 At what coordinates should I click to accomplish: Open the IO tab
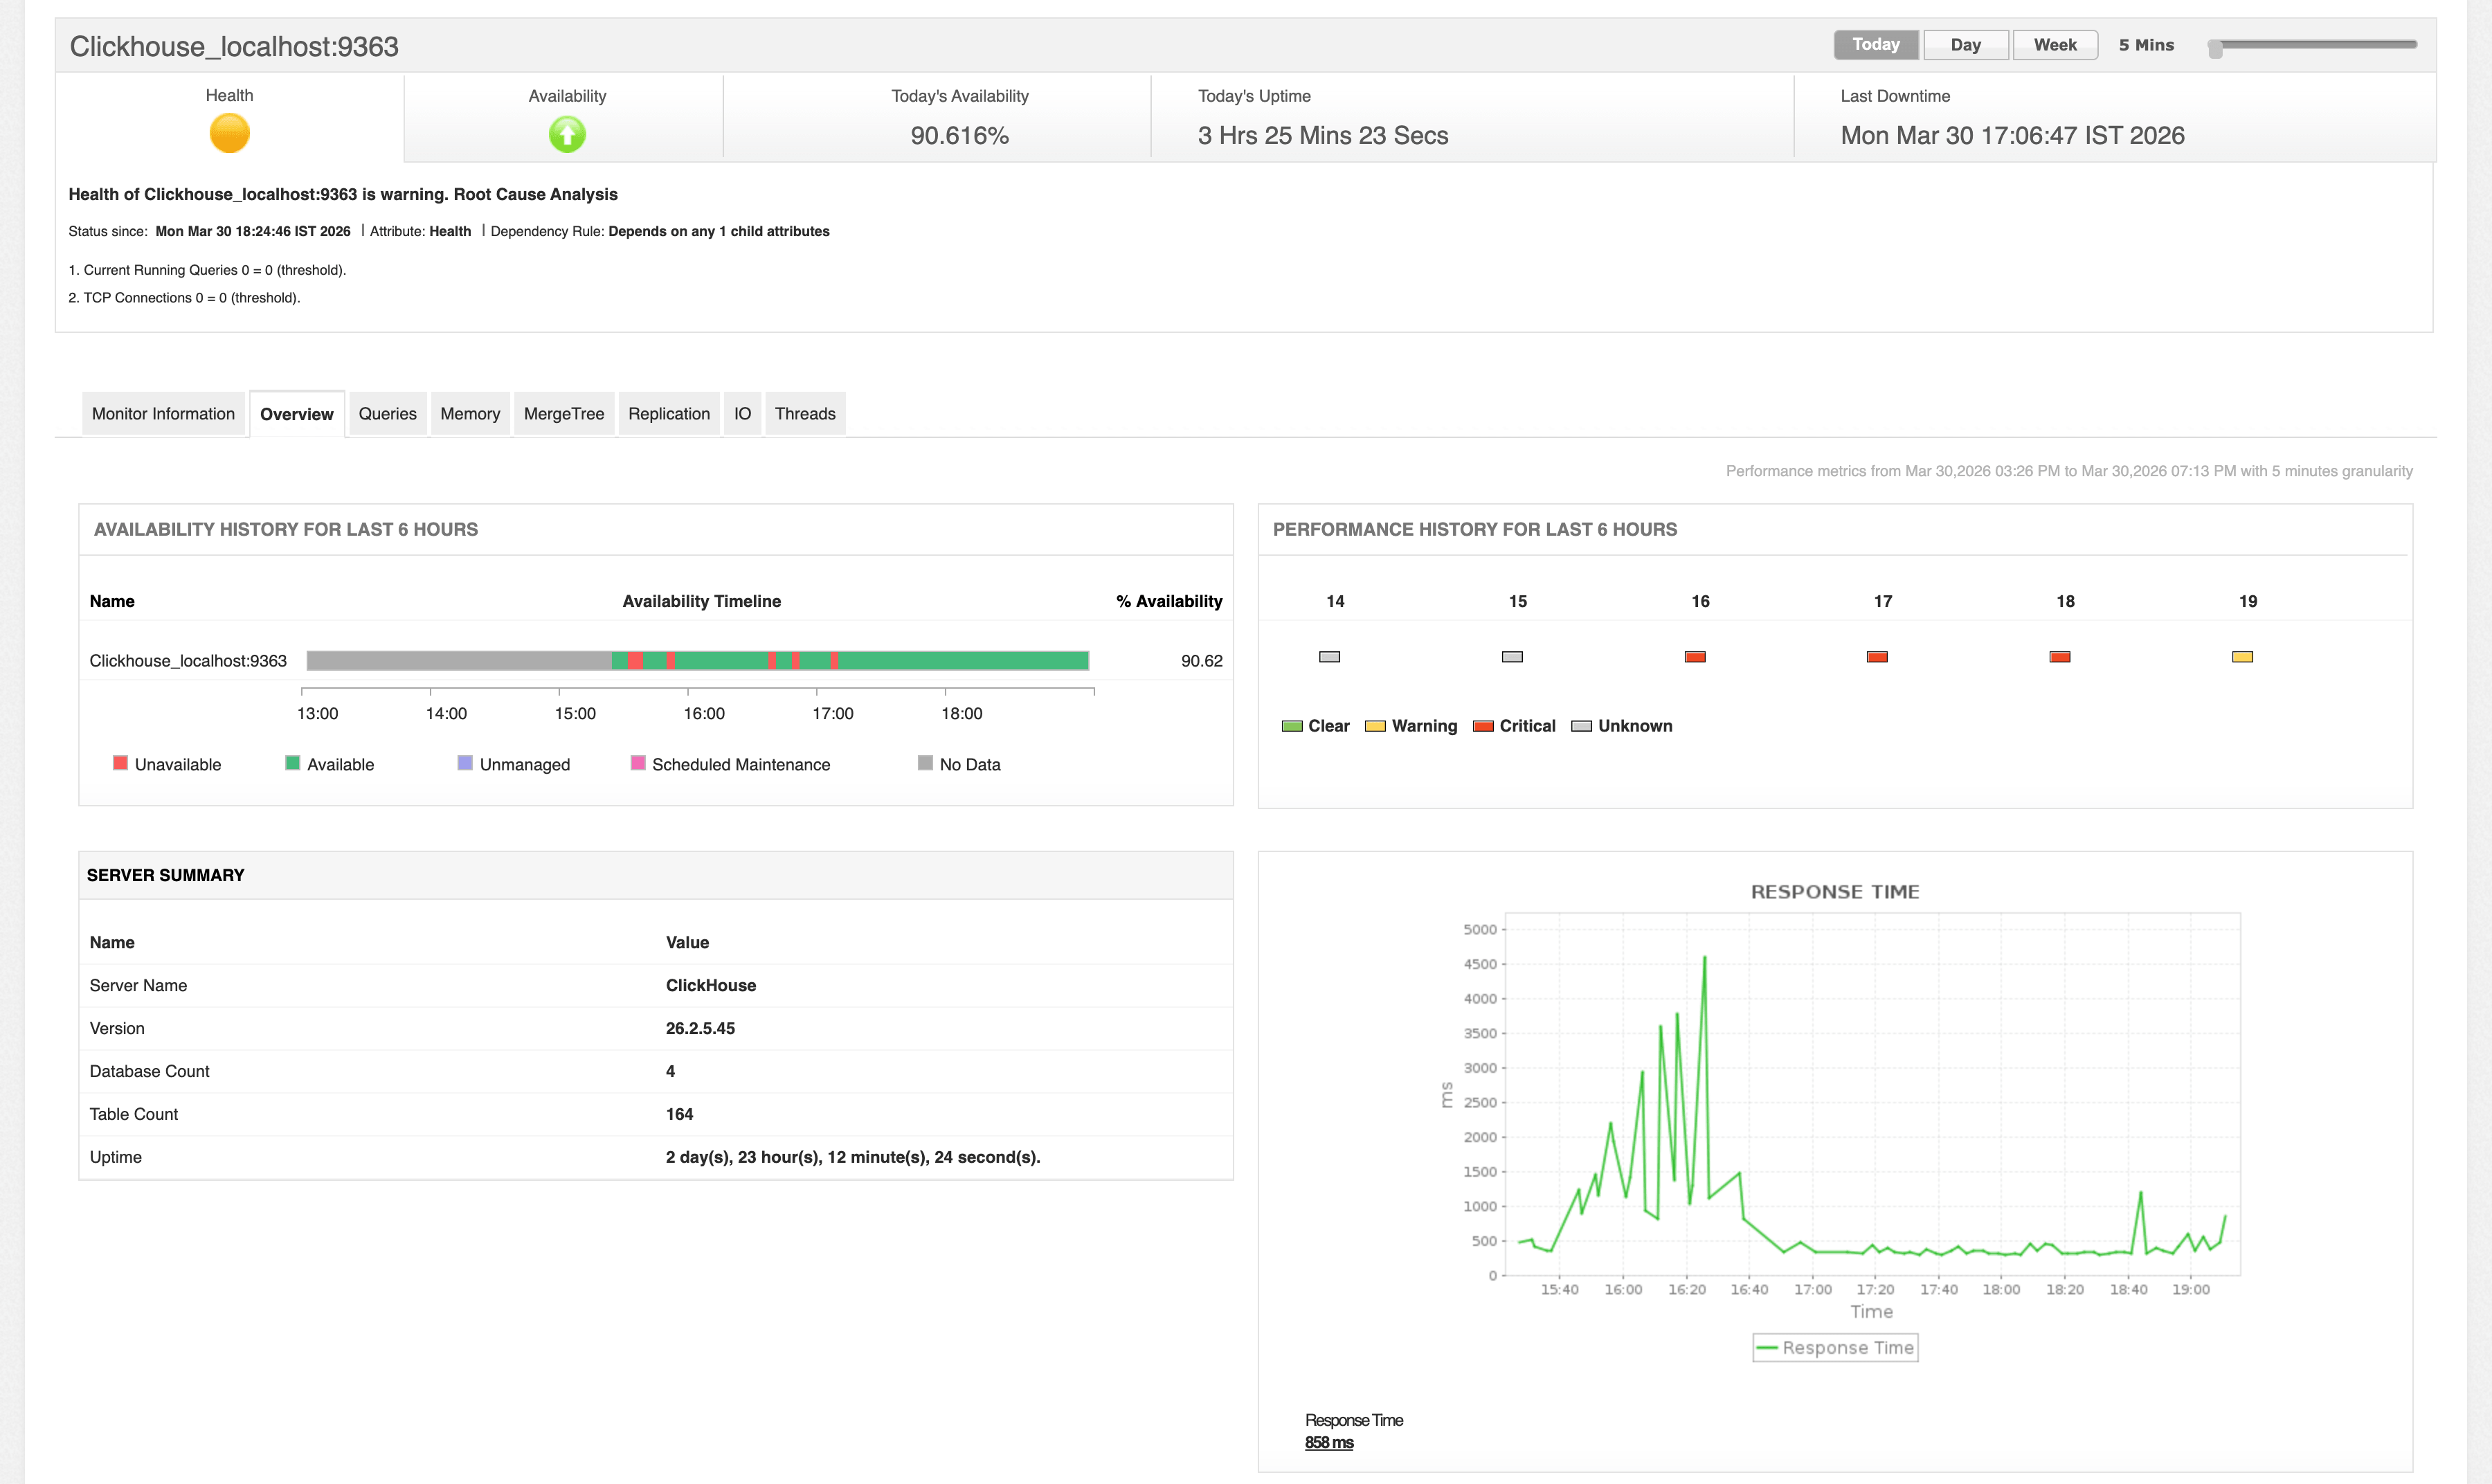click(742, 414)
